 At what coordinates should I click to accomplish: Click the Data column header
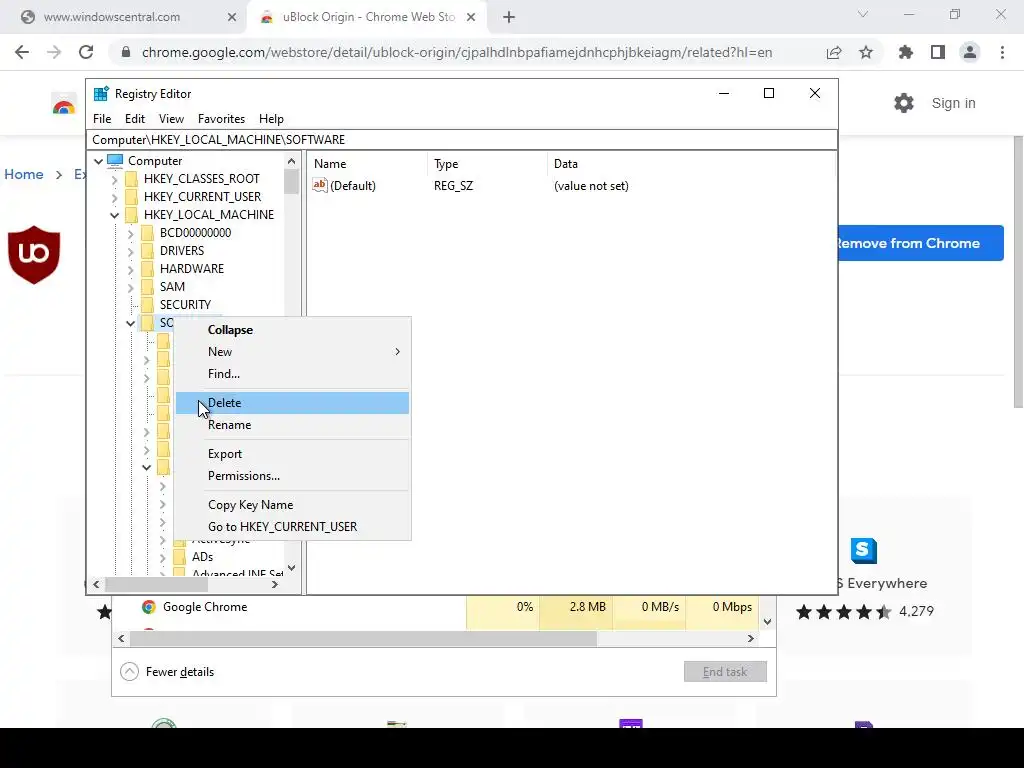coord(566,164)
